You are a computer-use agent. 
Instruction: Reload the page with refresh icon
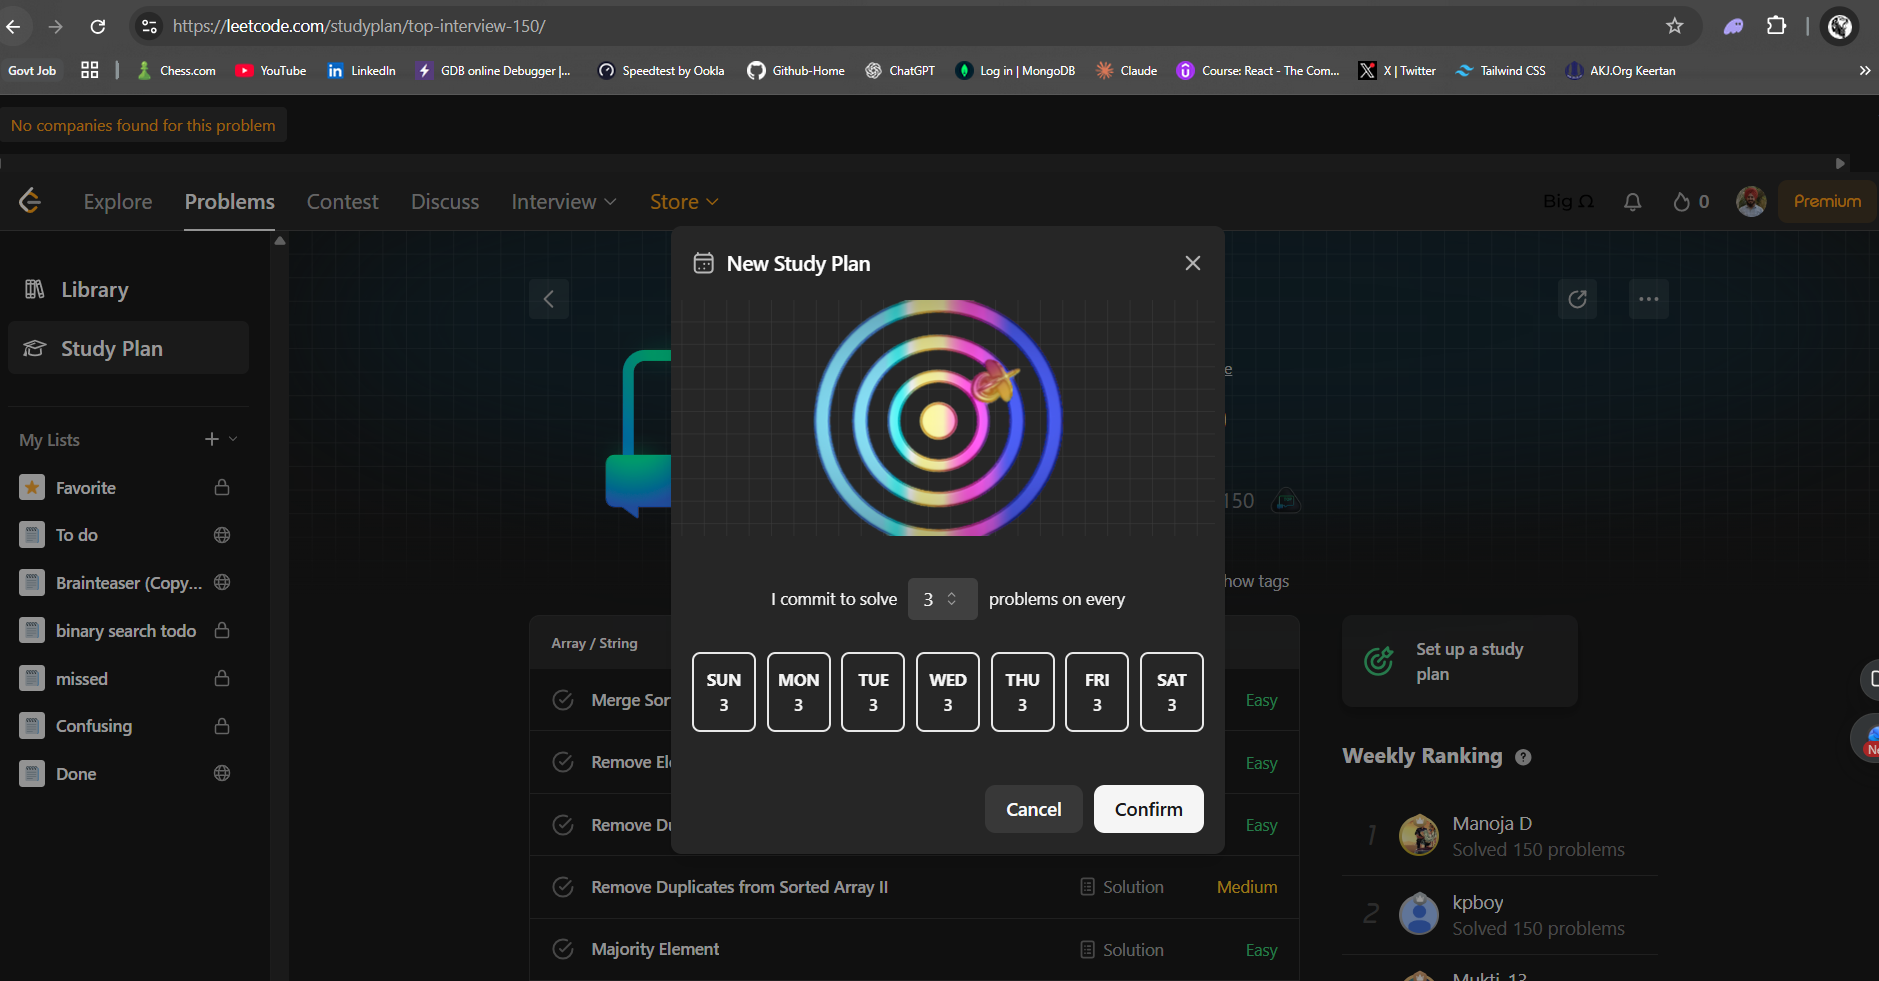(98, 26)
